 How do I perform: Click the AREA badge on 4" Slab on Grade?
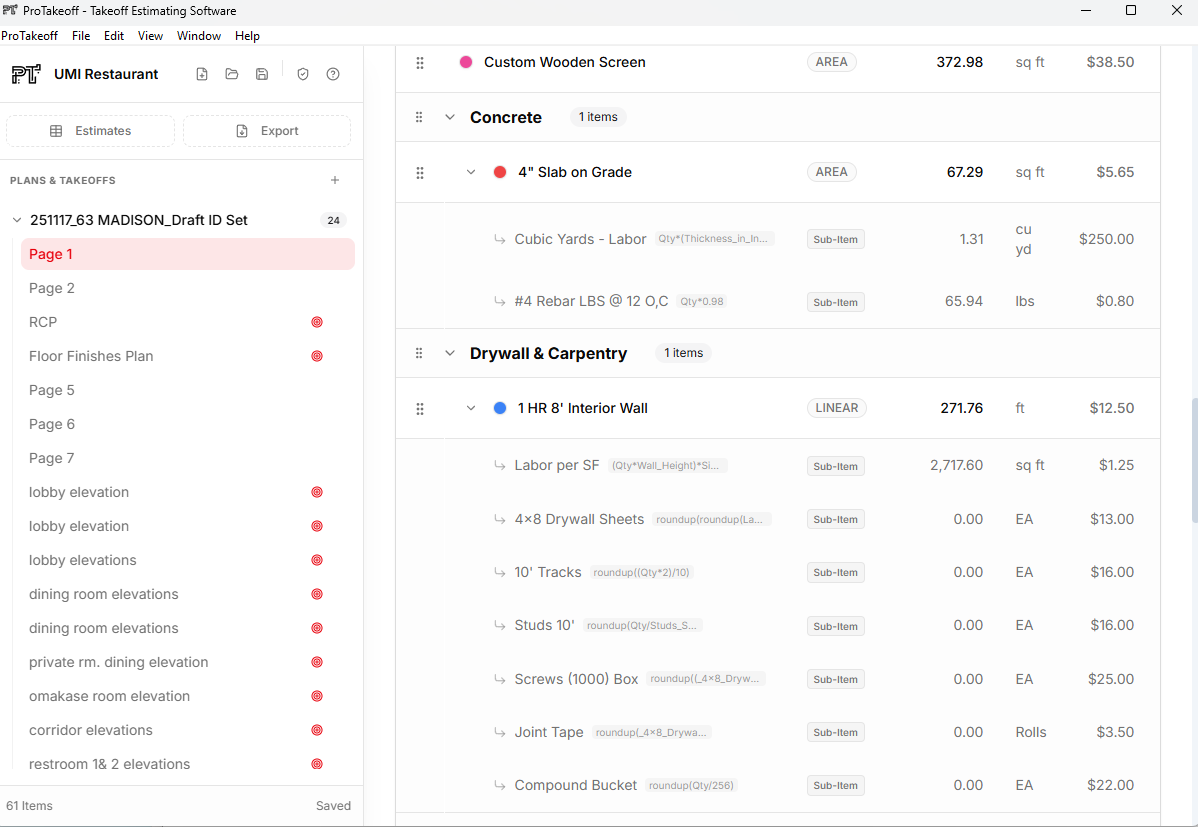pyautogui.click(x=831, y=172)
